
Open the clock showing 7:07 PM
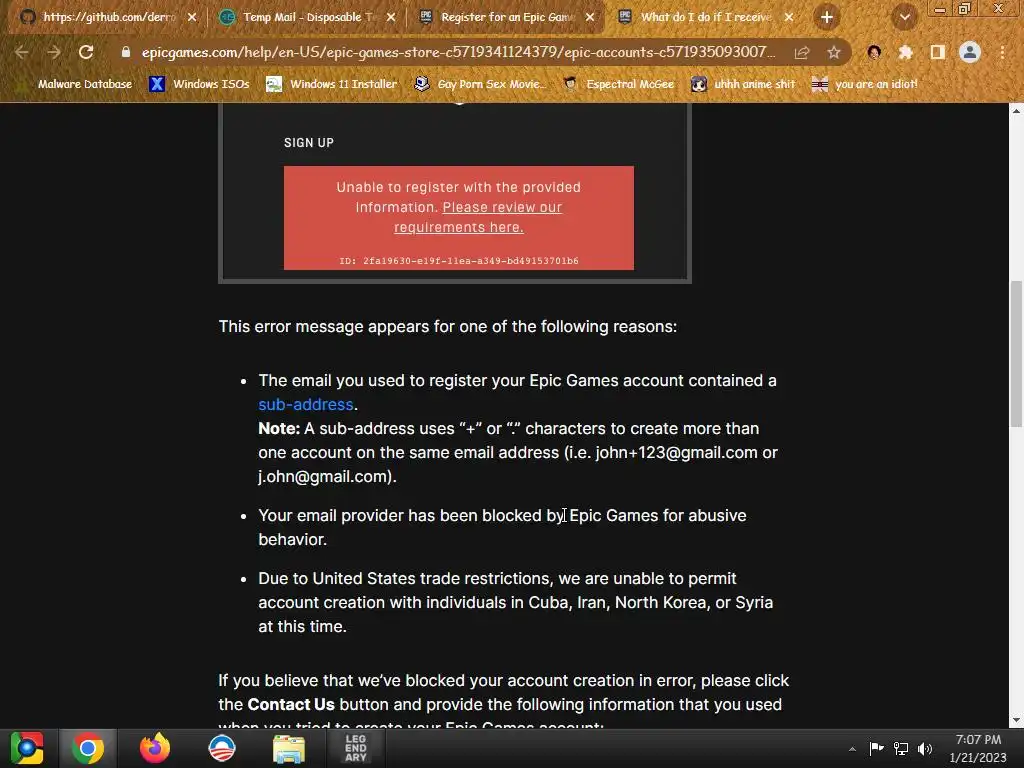pyautogui.click(x=978, y=748)
